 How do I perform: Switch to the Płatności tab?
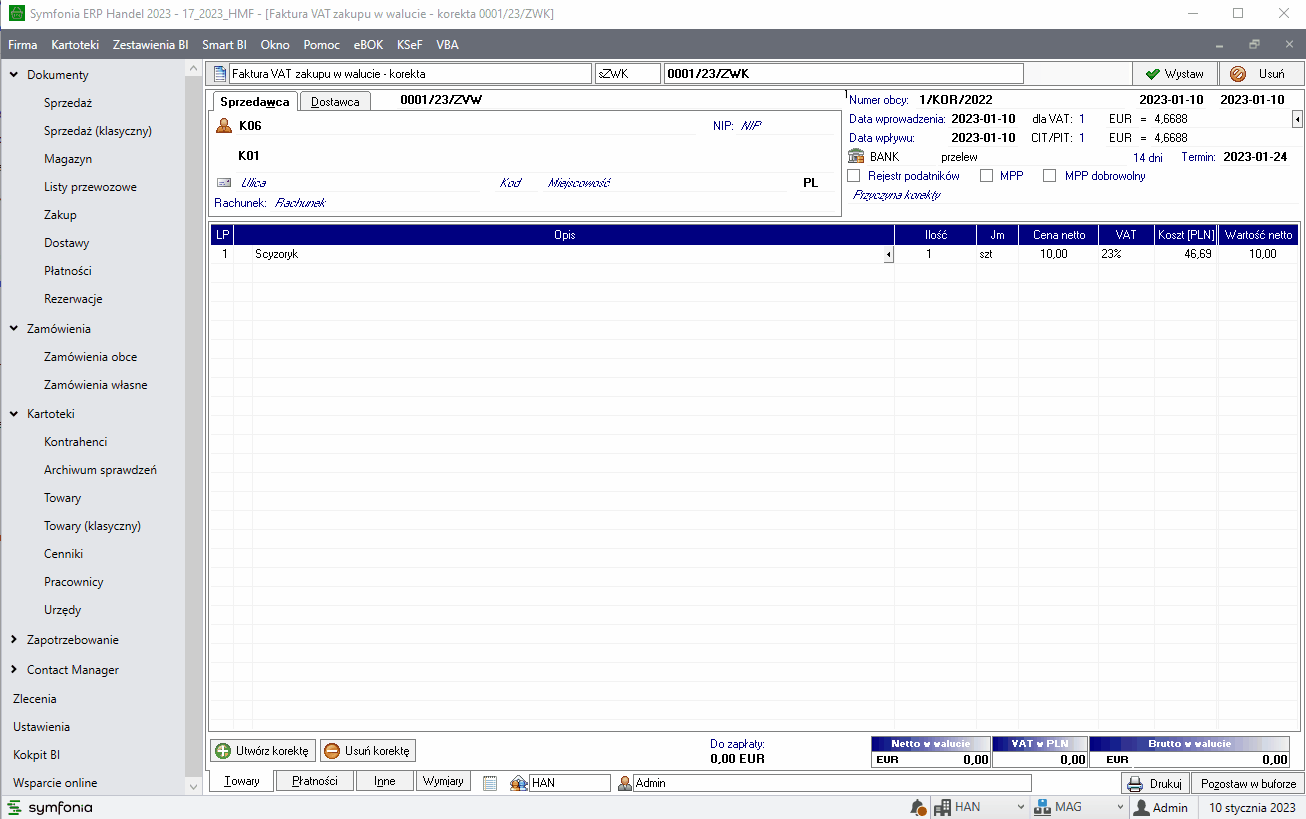pos(314,782)
